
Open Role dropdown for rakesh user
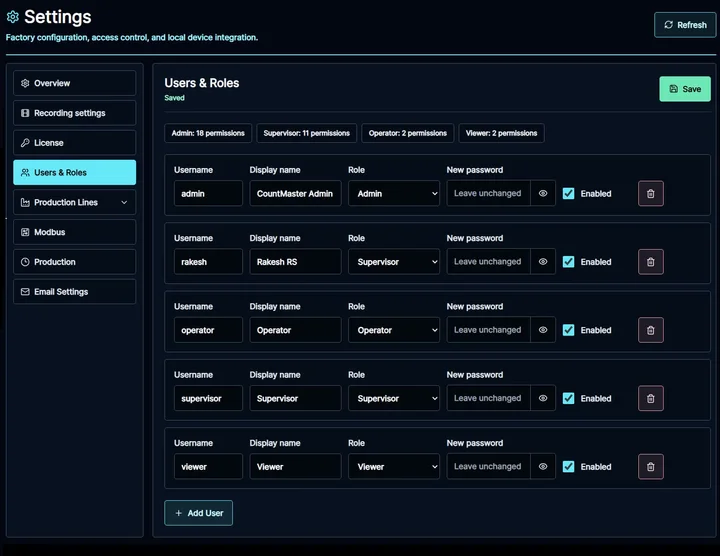(x=394, y=262)
